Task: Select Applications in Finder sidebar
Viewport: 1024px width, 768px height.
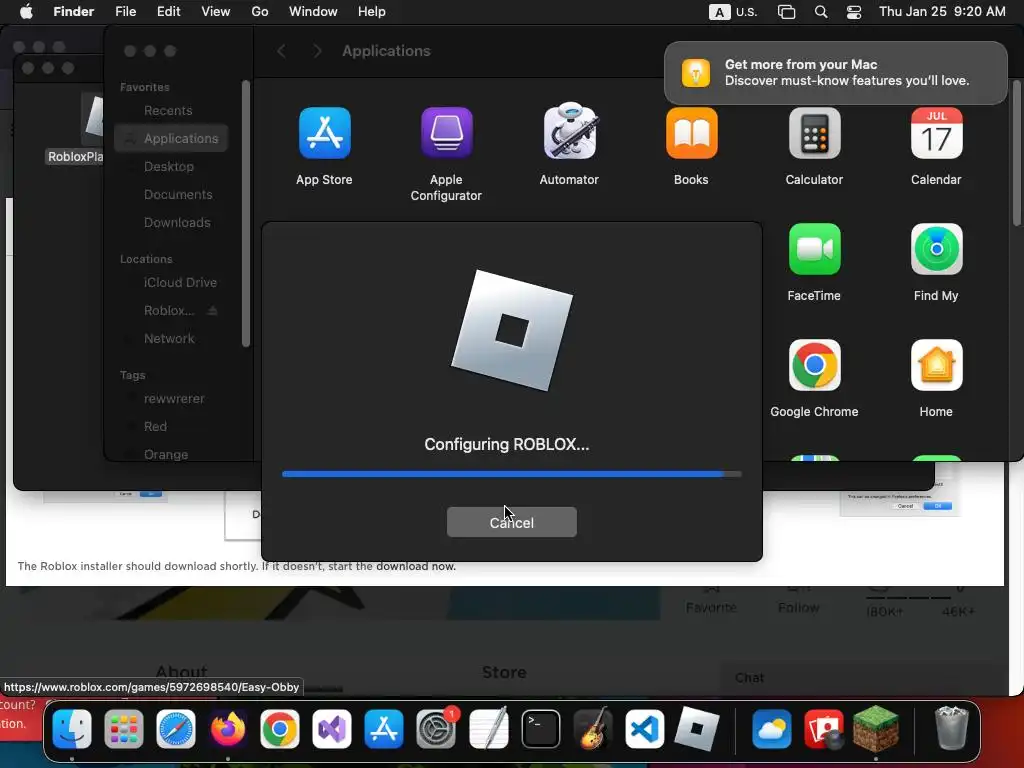Action: [x=171, y=138]
